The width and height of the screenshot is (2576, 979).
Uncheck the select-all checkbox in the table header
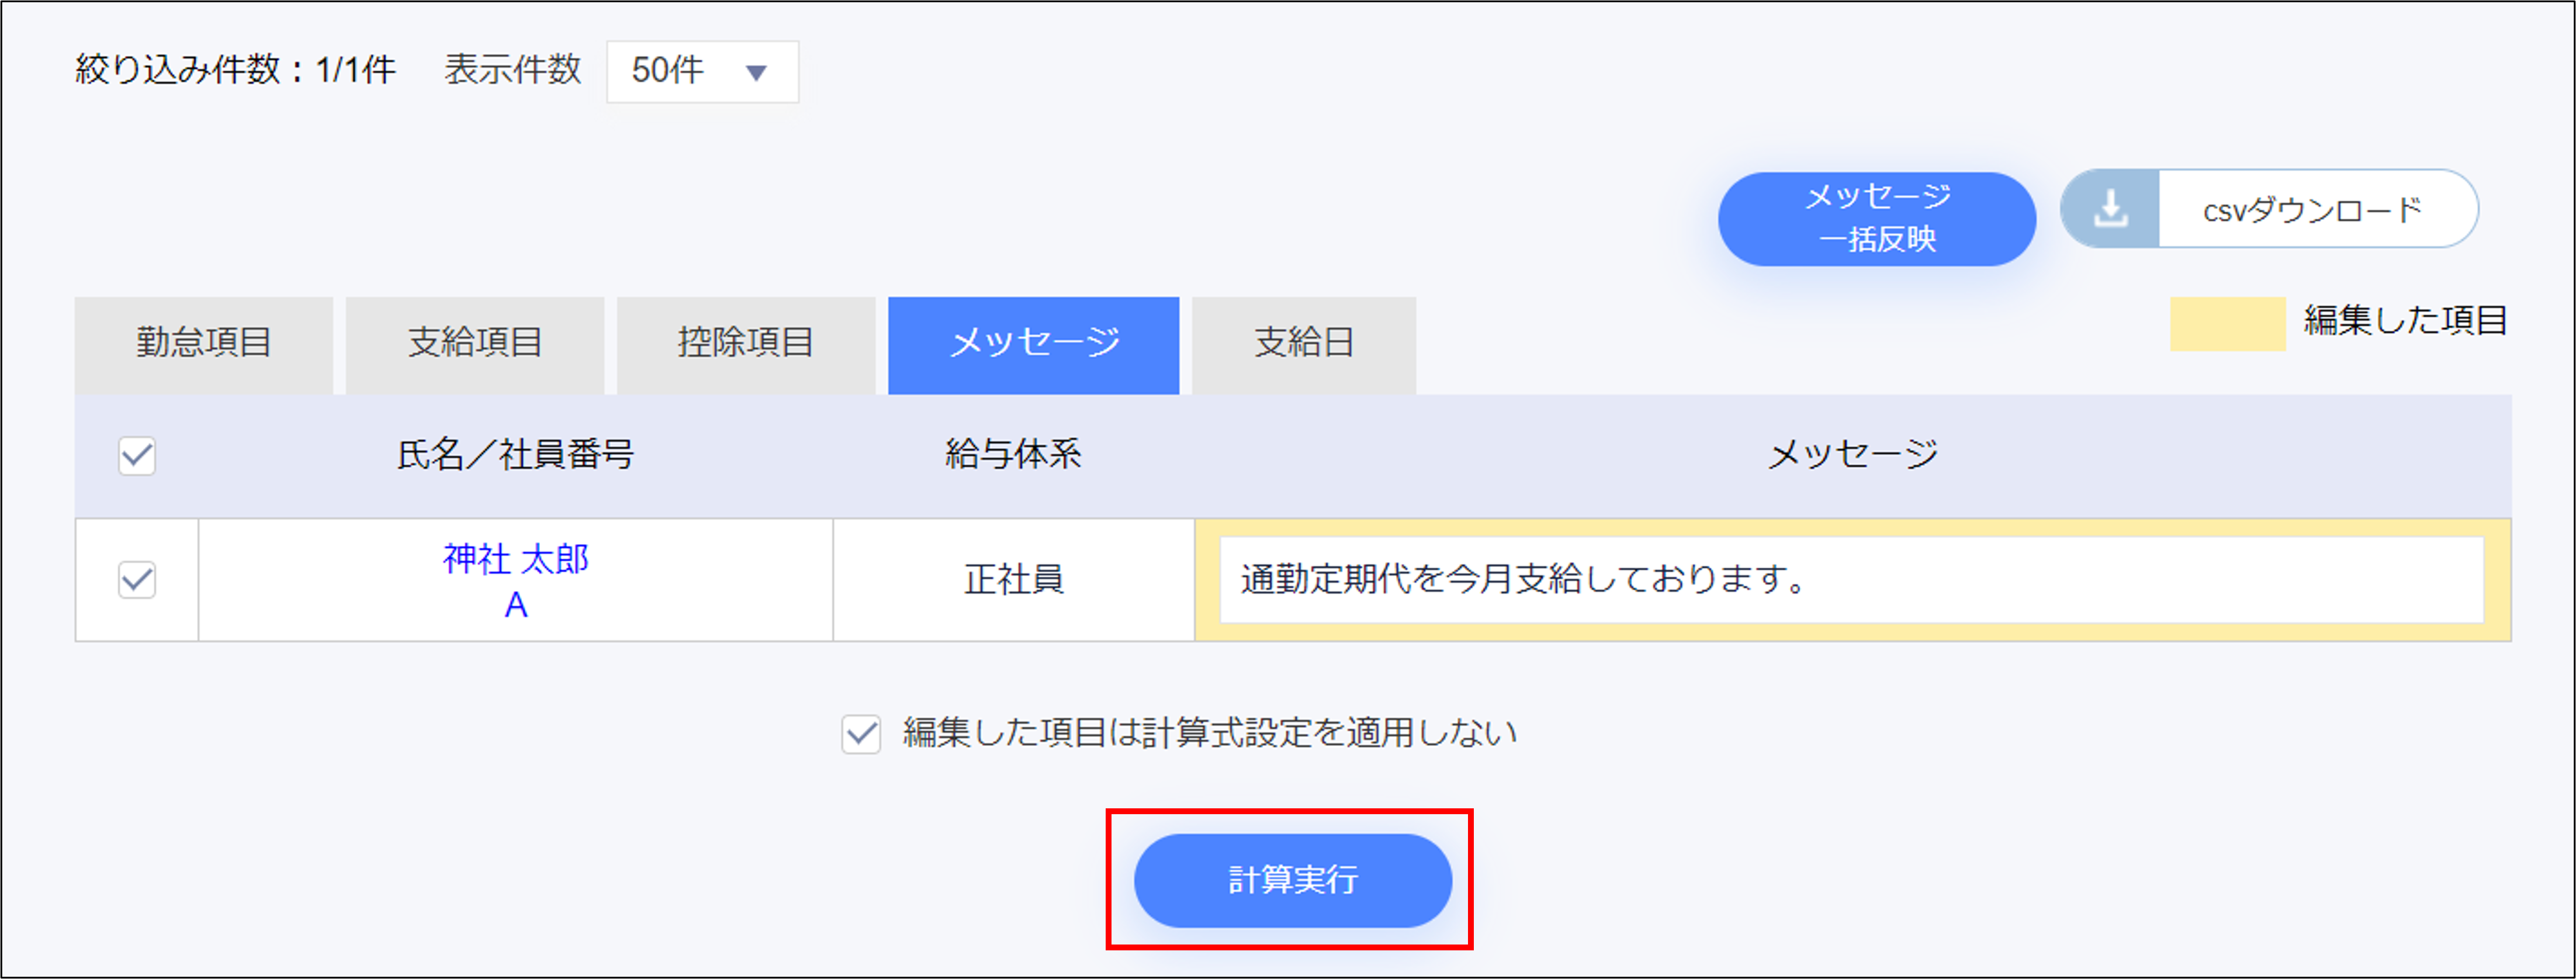[x=136, y=455]
